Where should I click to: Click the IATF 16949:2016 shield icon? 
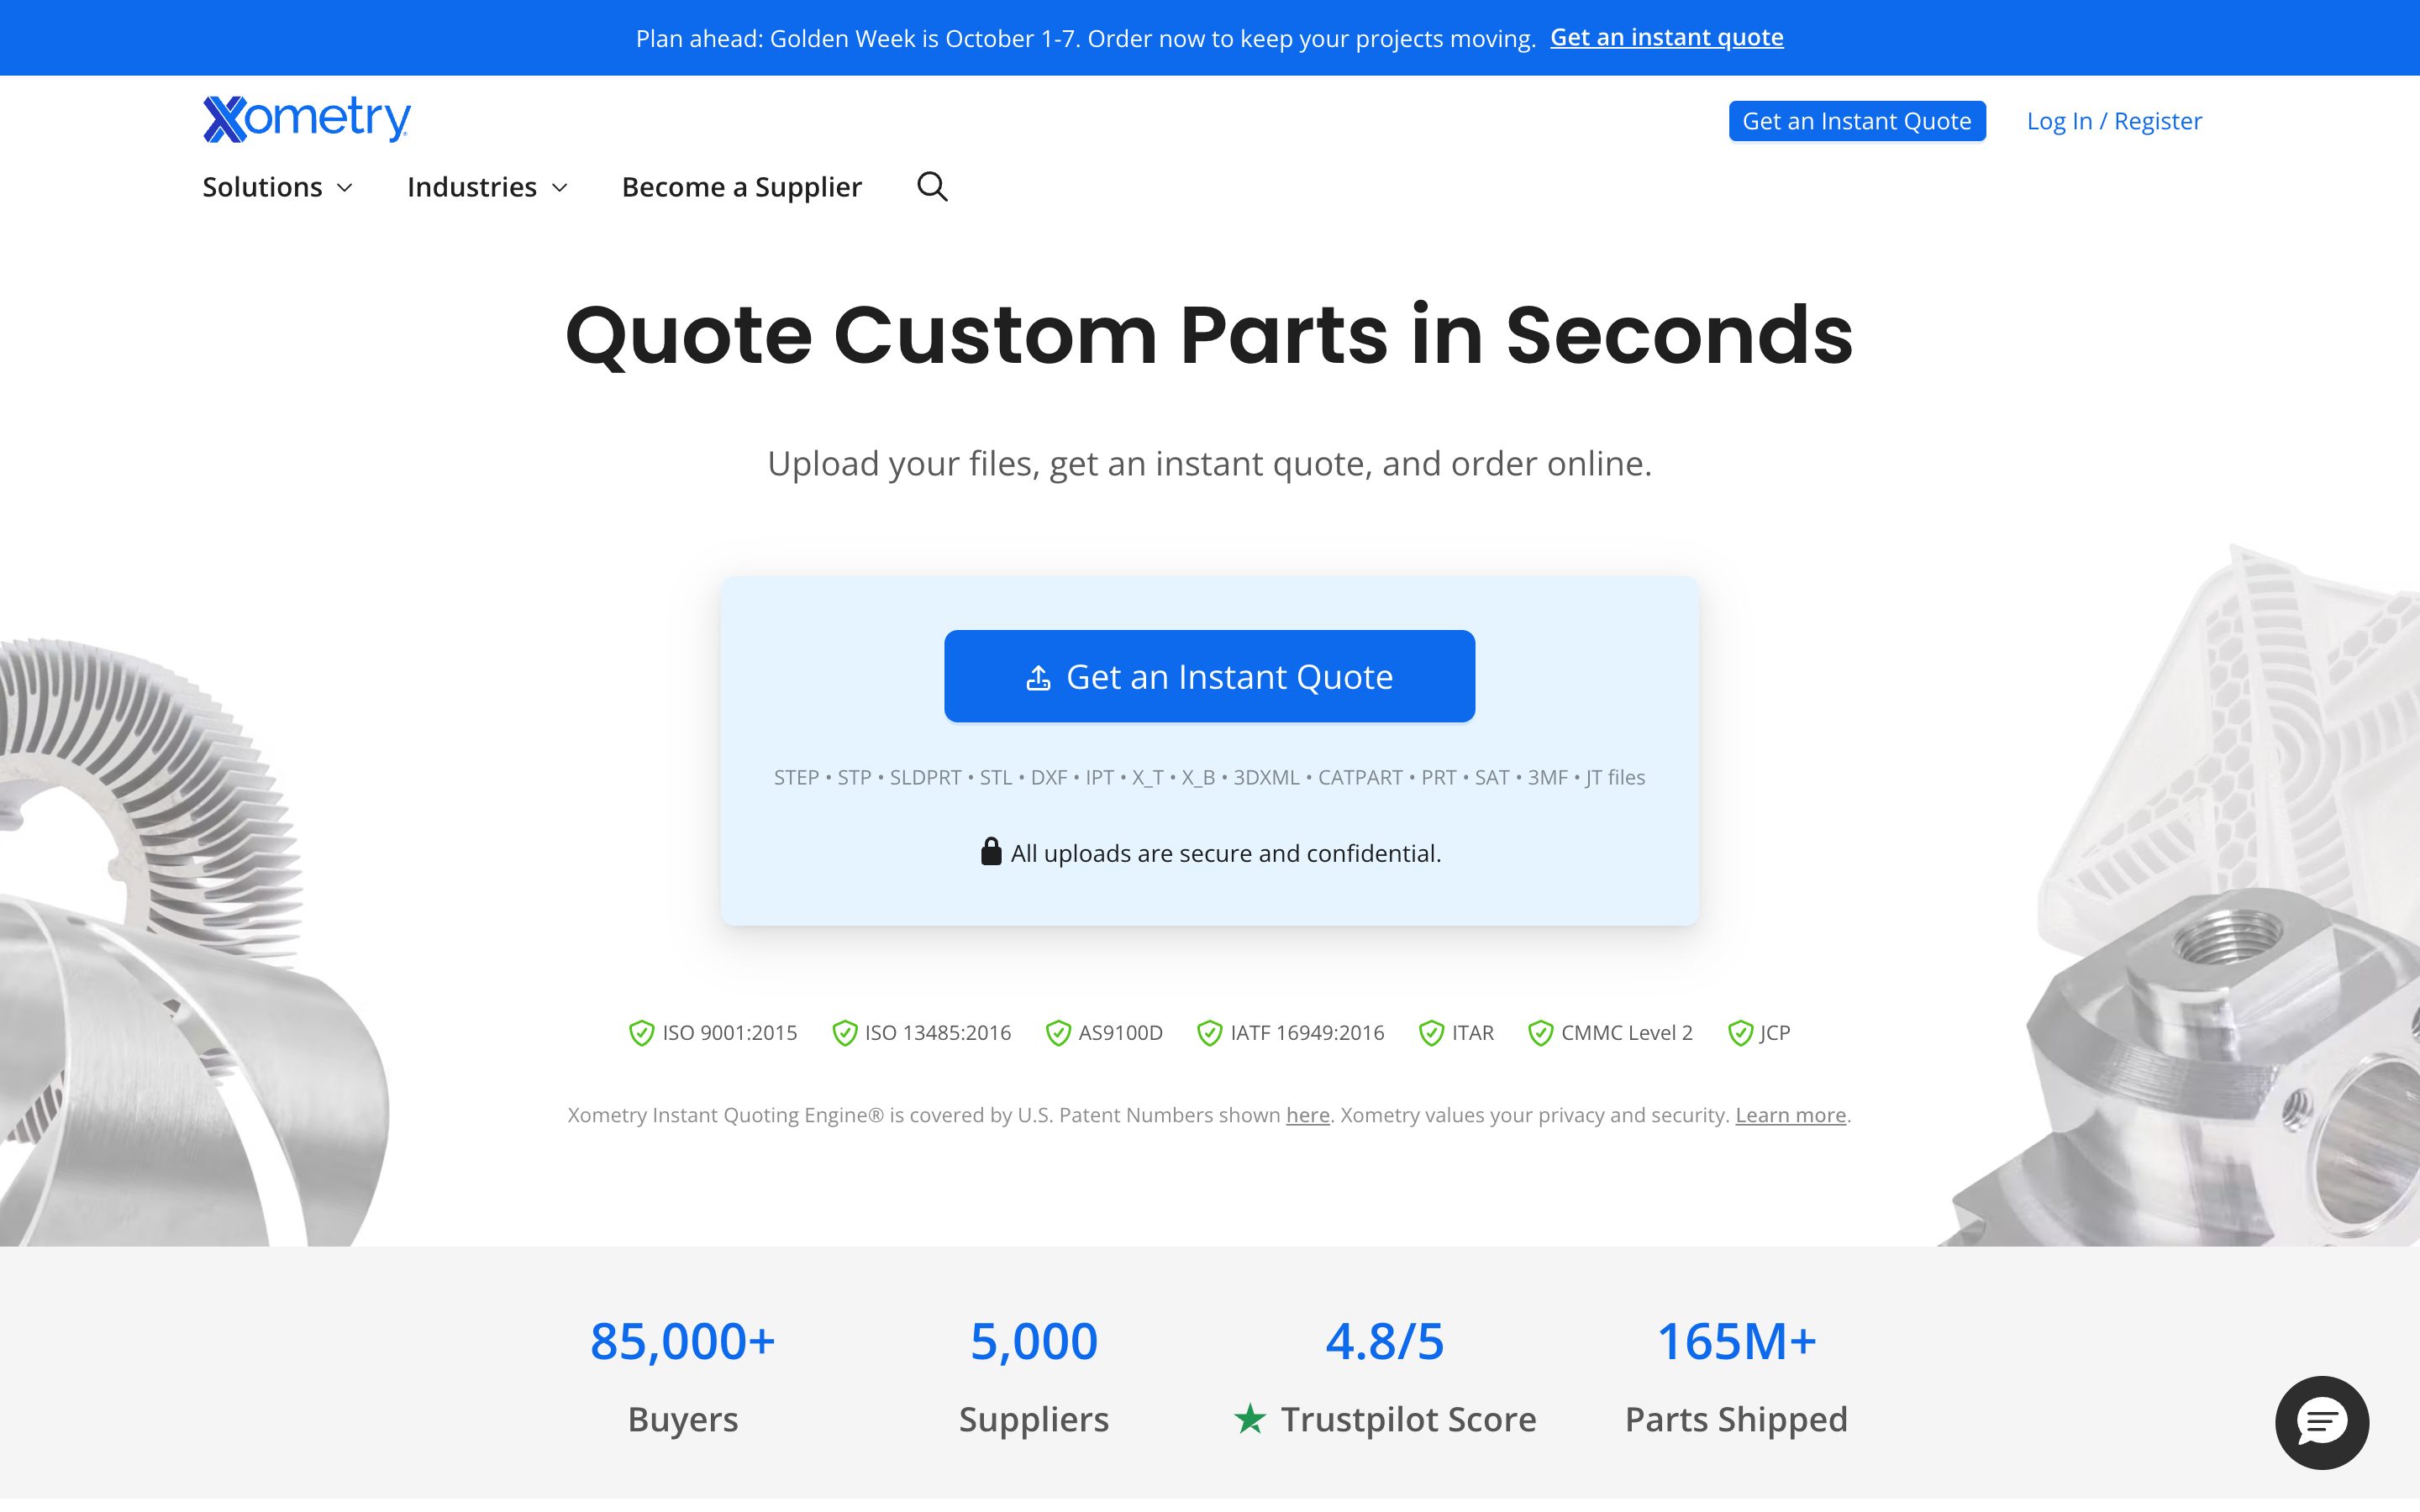(1209, 1033)
